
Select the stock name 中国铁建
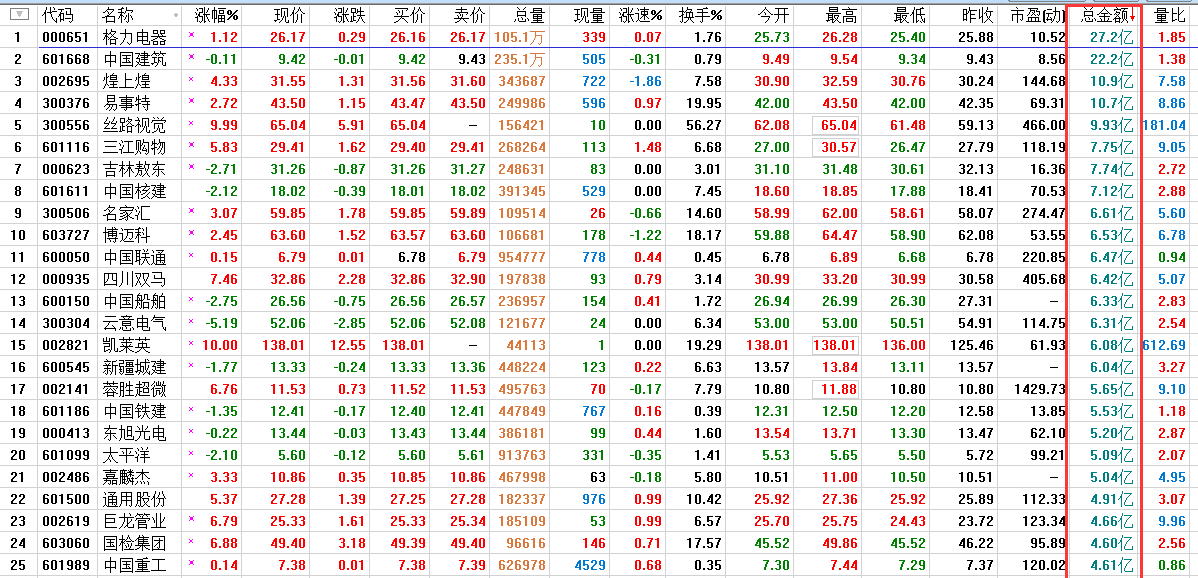click(134, 412)
